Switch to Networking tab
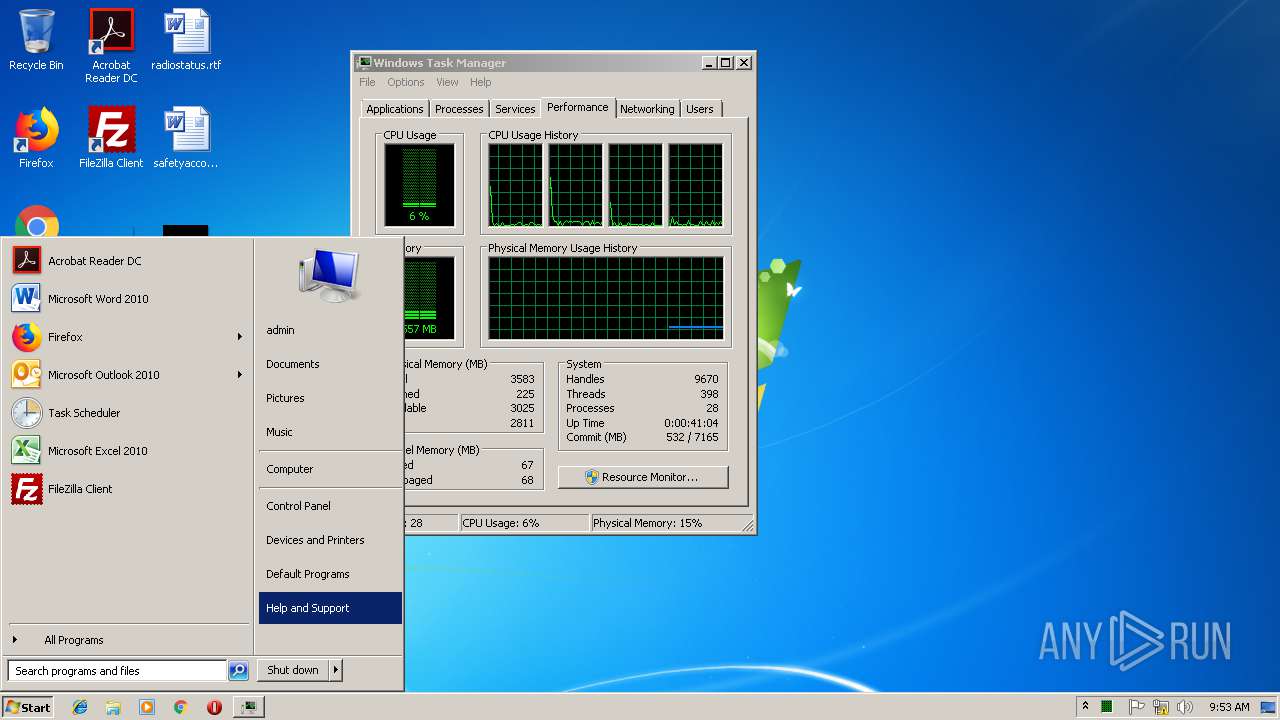Viewport: 1280px width, 720px height. coord(647,109)
